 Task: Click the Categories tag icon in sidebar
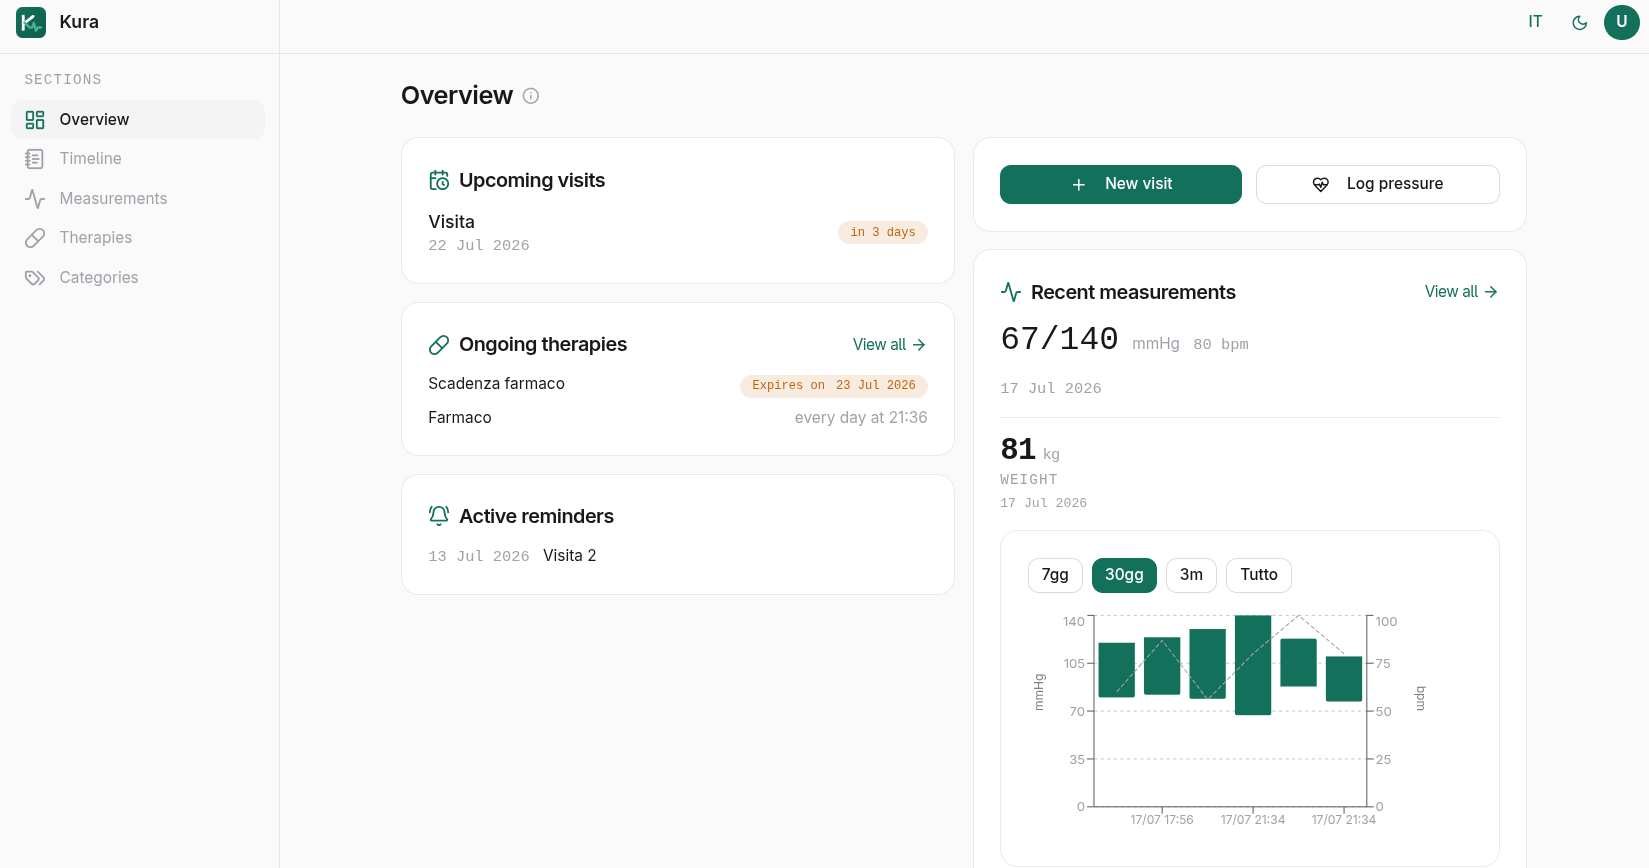pos(35,278)
